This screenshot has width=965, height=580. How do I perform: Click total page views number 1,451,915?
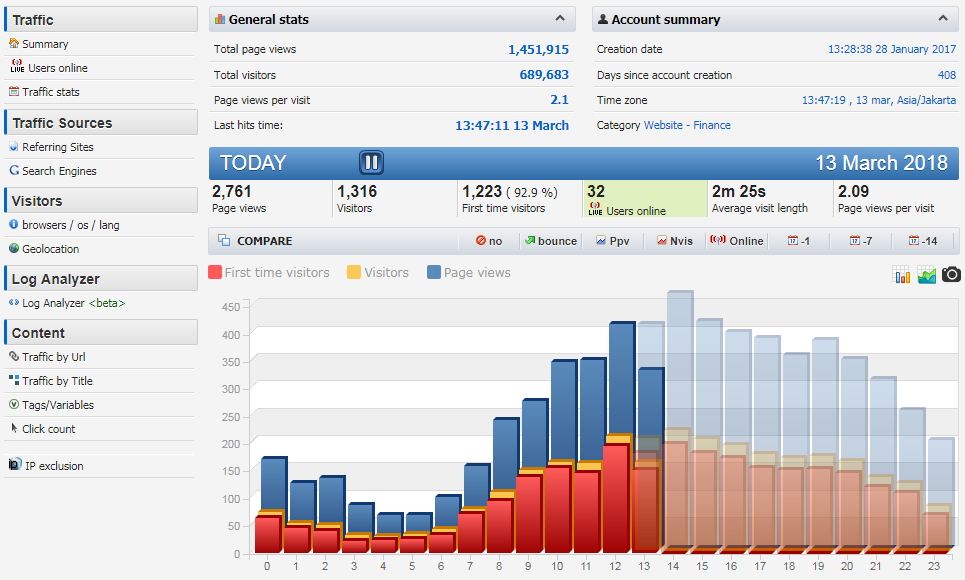[538, 49]
